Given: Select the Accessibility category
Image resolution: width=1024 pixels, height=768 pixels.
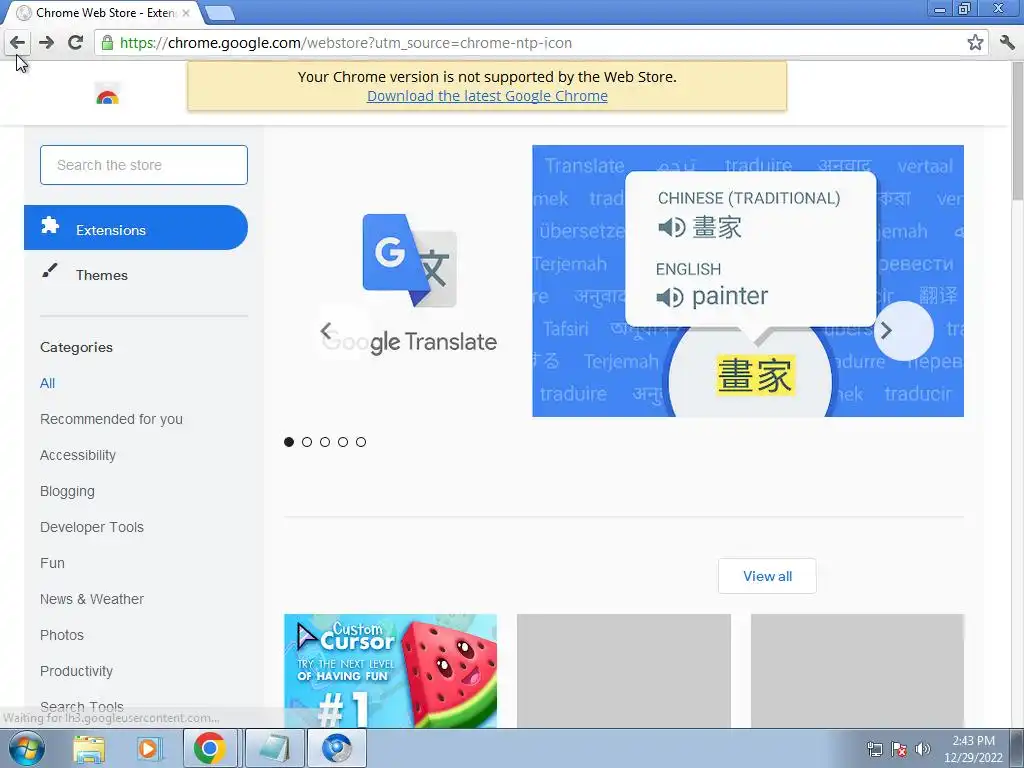Looking at the screenshot, I should [78, 455].
